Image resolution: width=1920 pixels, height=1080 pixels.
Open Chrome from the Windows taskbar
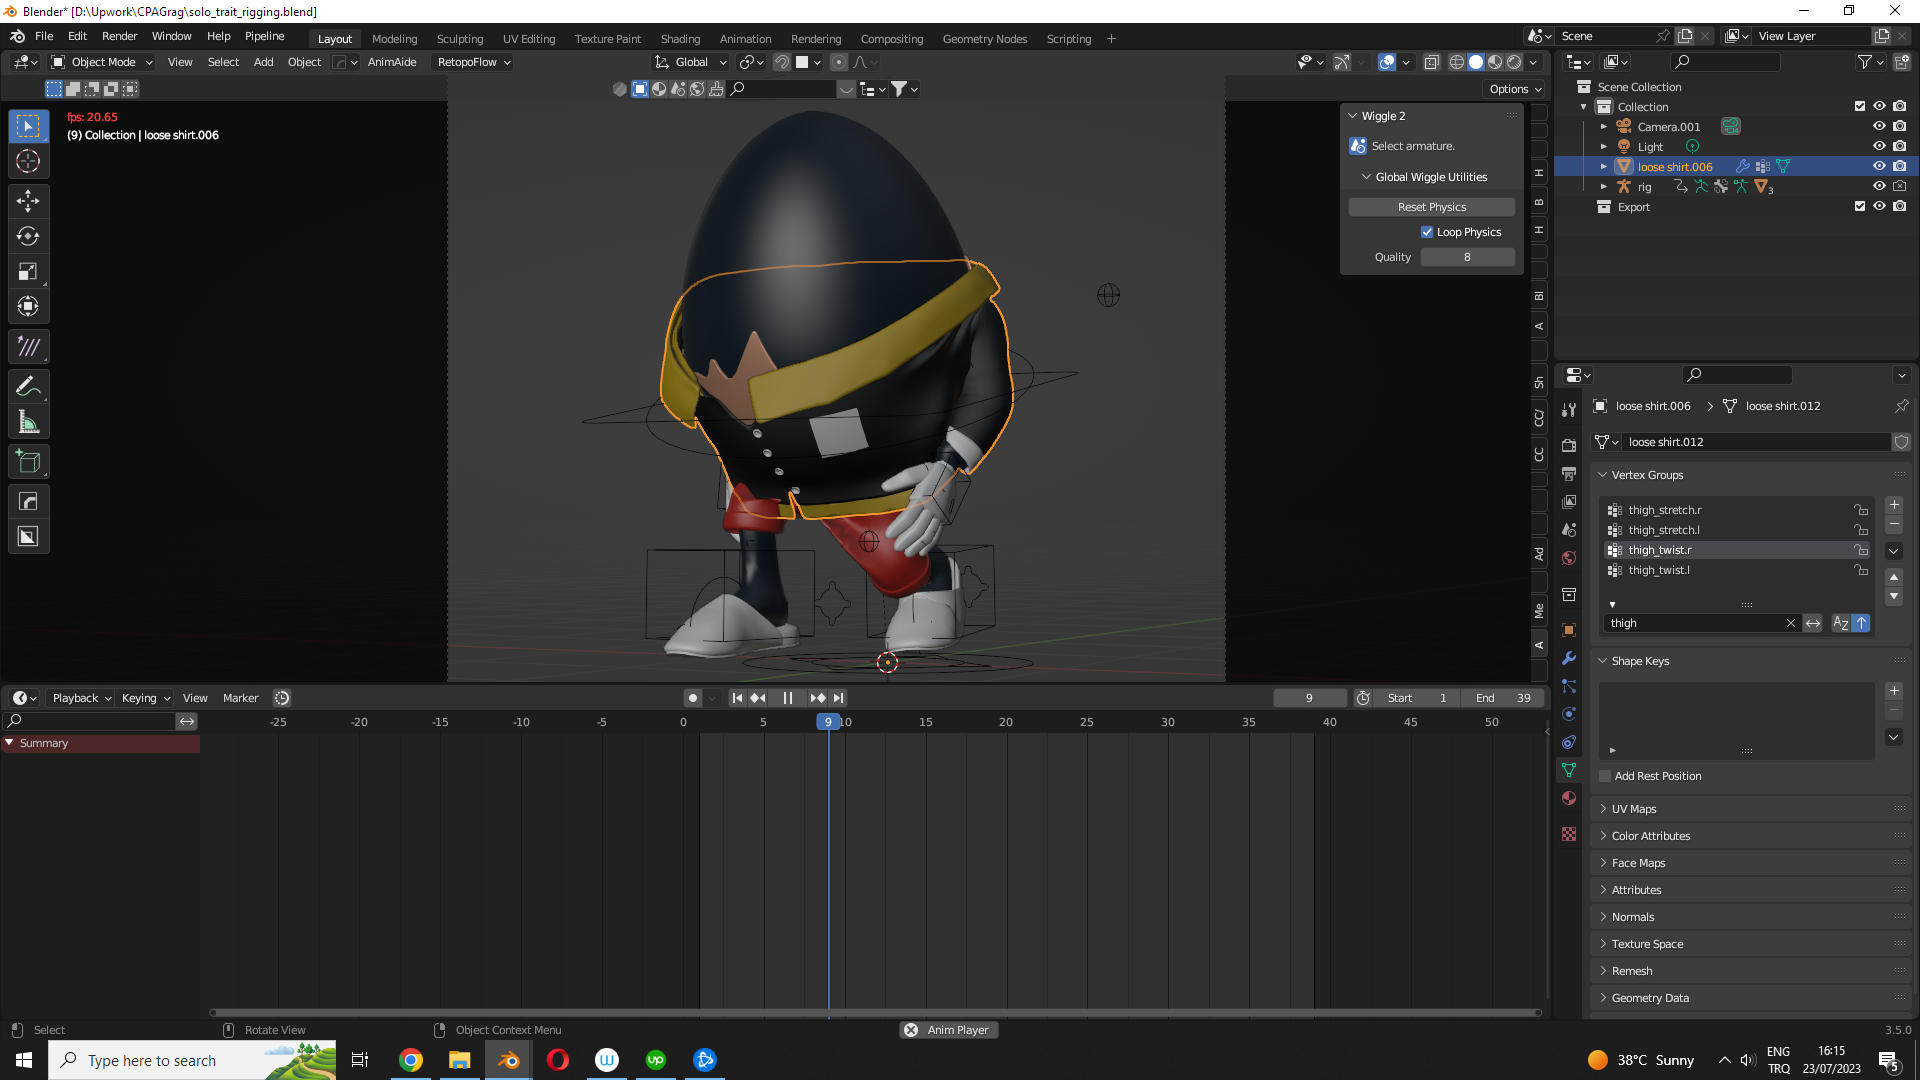410,1060
